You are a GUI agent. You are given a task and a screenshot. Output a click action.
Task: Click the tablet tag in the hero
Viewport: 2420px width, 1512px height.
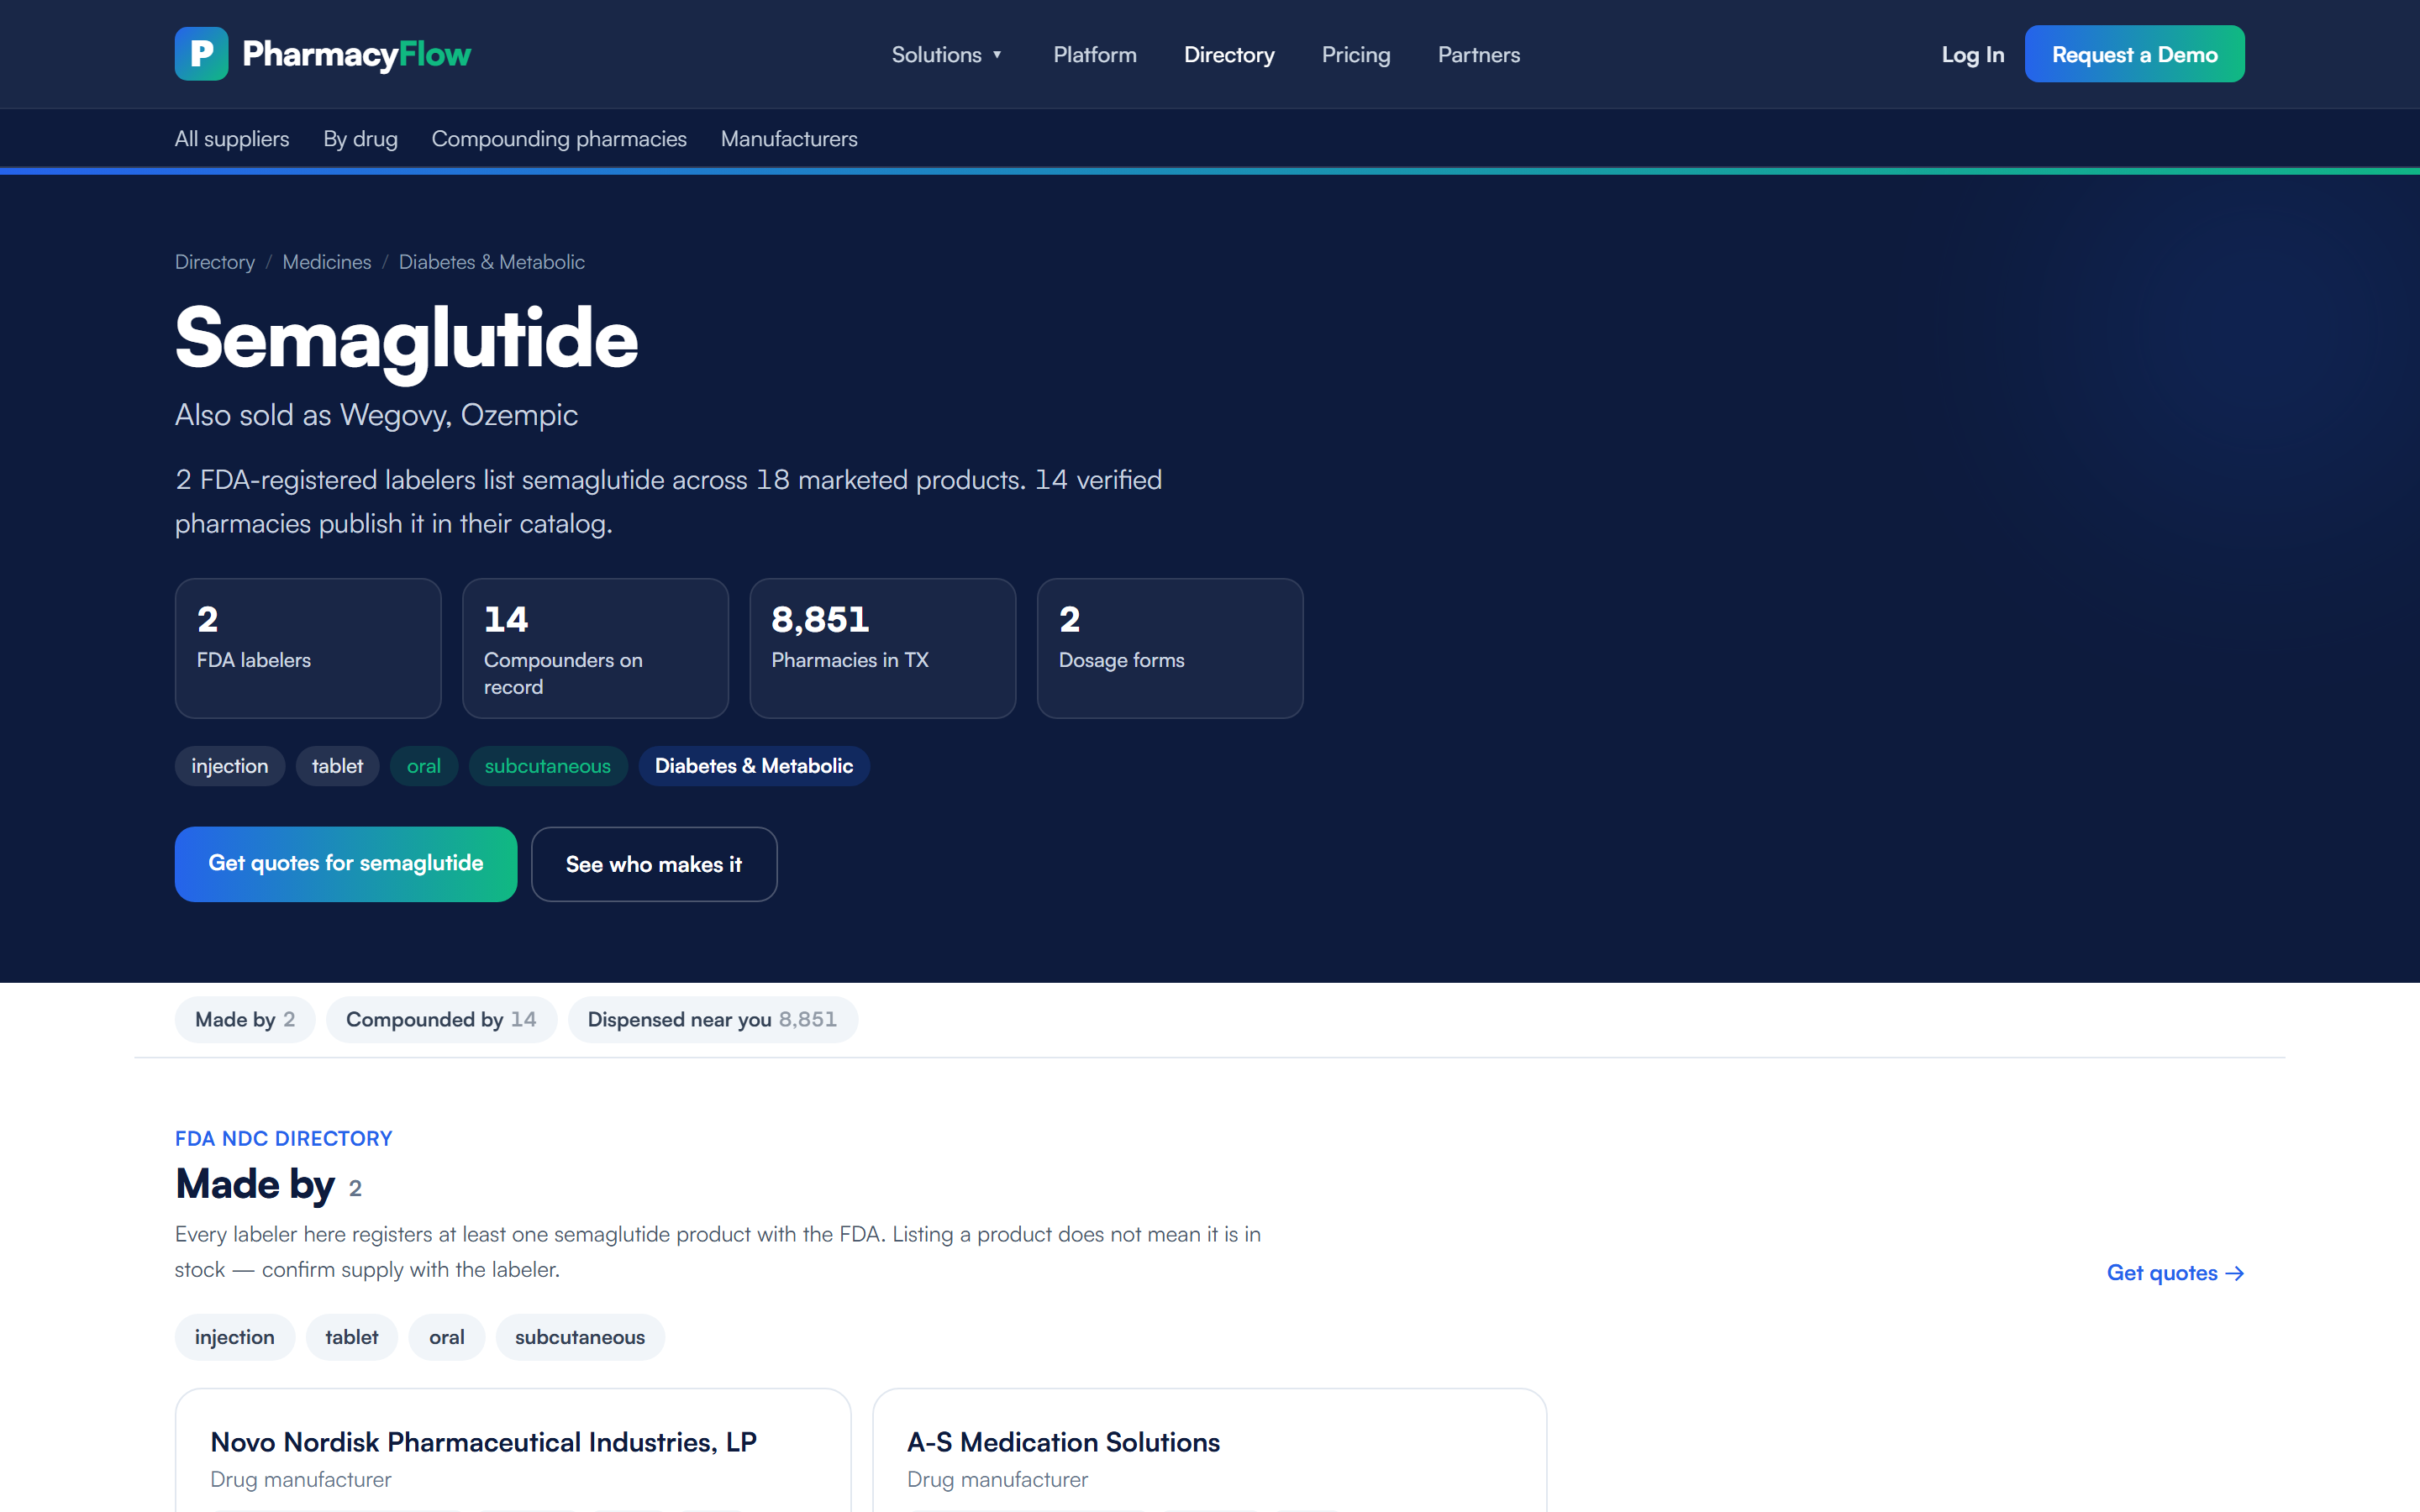click(337, 766)
